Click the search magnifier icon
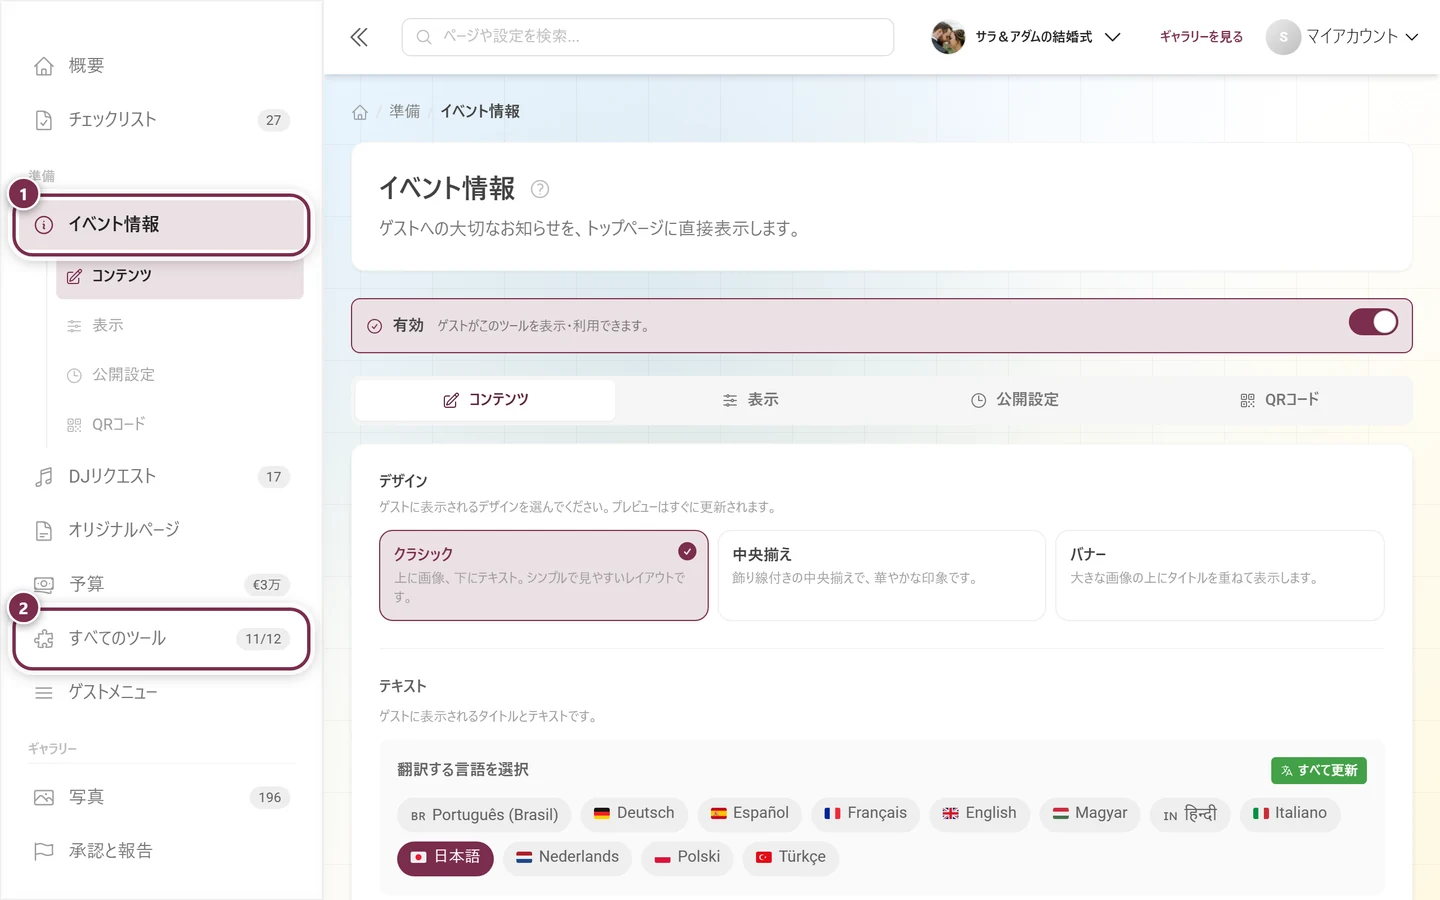 pyautogui.click(x=424, y=37)
